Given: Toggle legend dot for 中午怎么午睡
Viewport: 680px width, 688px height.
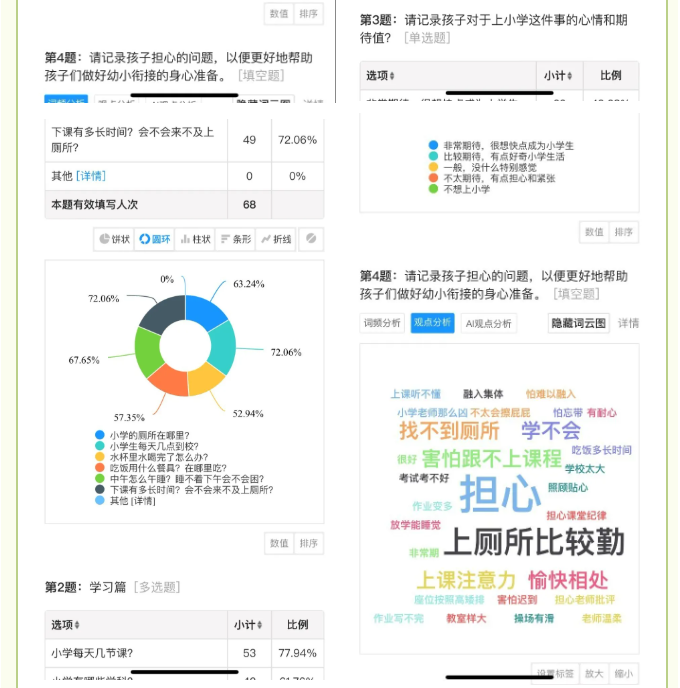Looking at the screenshot, I should point(100,478).
